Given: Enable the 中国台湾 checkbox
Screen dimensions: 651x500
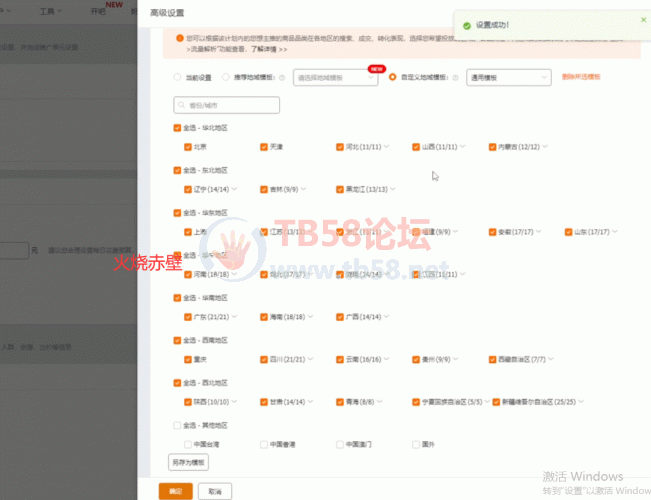Looking at the screenshot, I should point(187,443).
